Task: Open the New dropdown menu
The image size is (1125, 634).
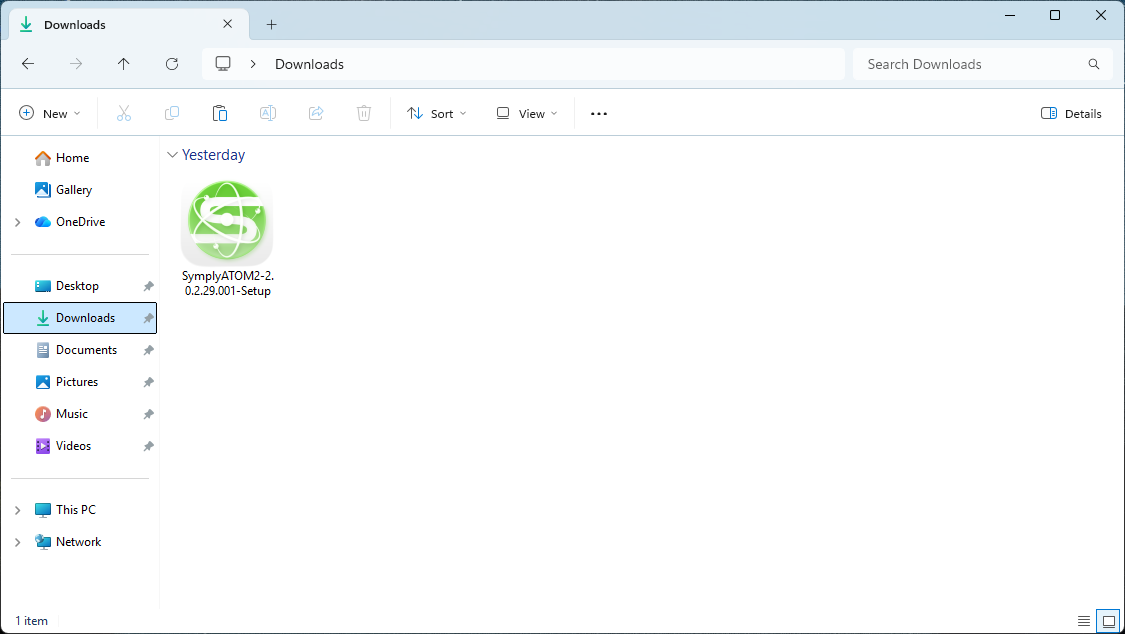Action: [x=50, y=113]
